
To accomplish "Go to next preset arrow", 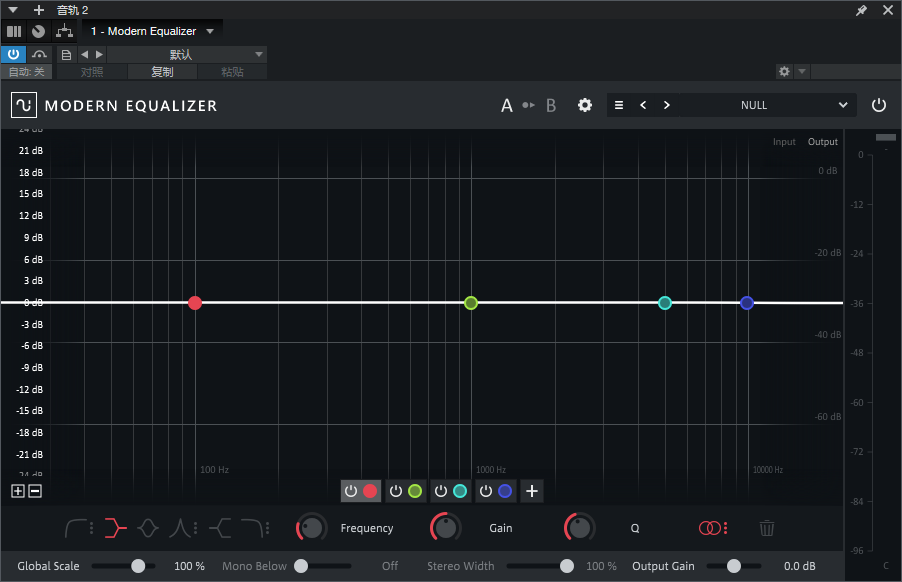I will [x=667, y=105].
